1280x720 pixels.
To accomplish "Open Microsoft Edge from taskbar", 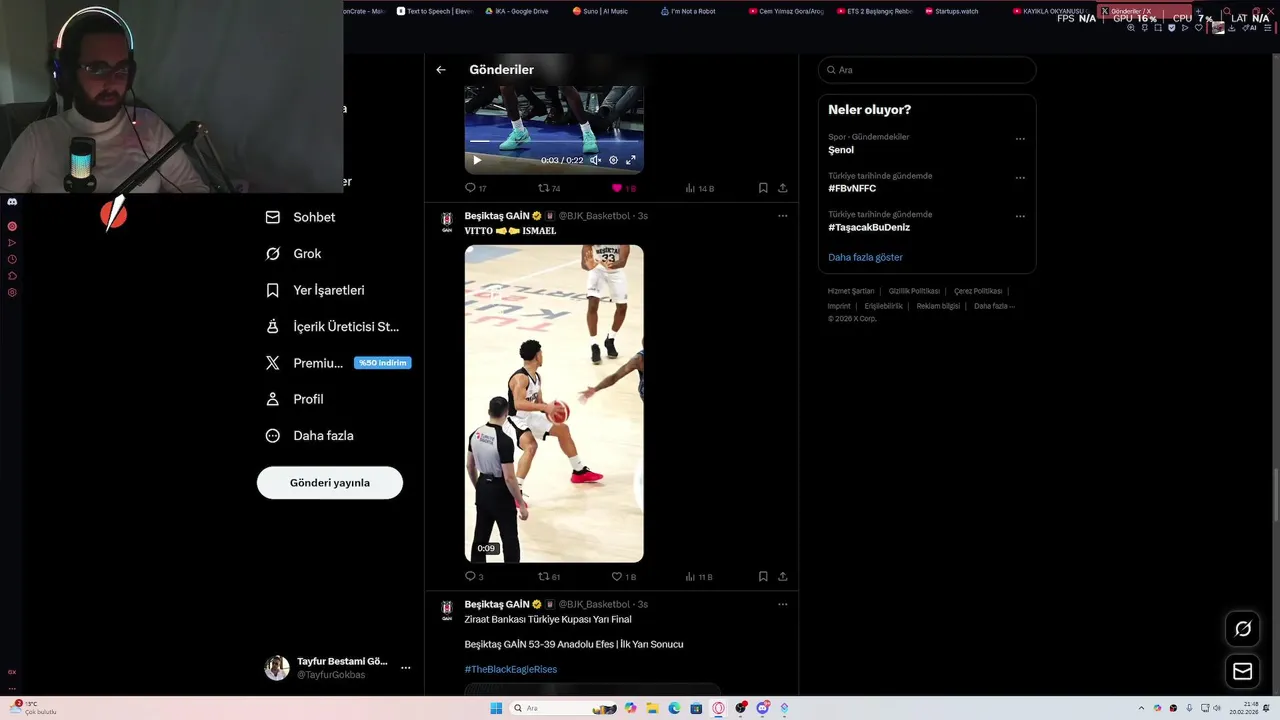I will coord(674,708).
